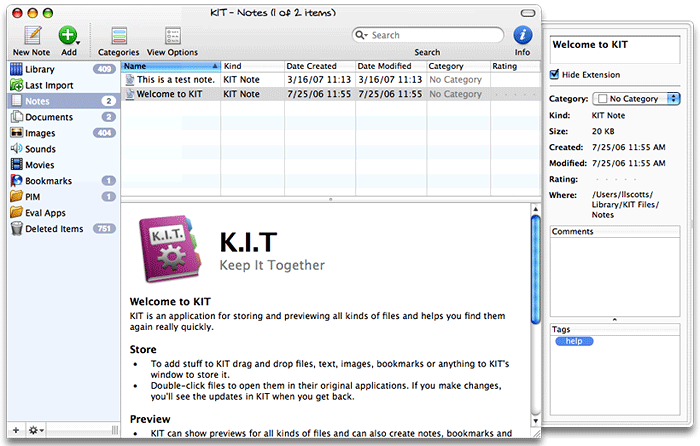Set rating dots in Info panel
Image resolution: width=700 pixels, height=446 pixels.
pos(616,179)
